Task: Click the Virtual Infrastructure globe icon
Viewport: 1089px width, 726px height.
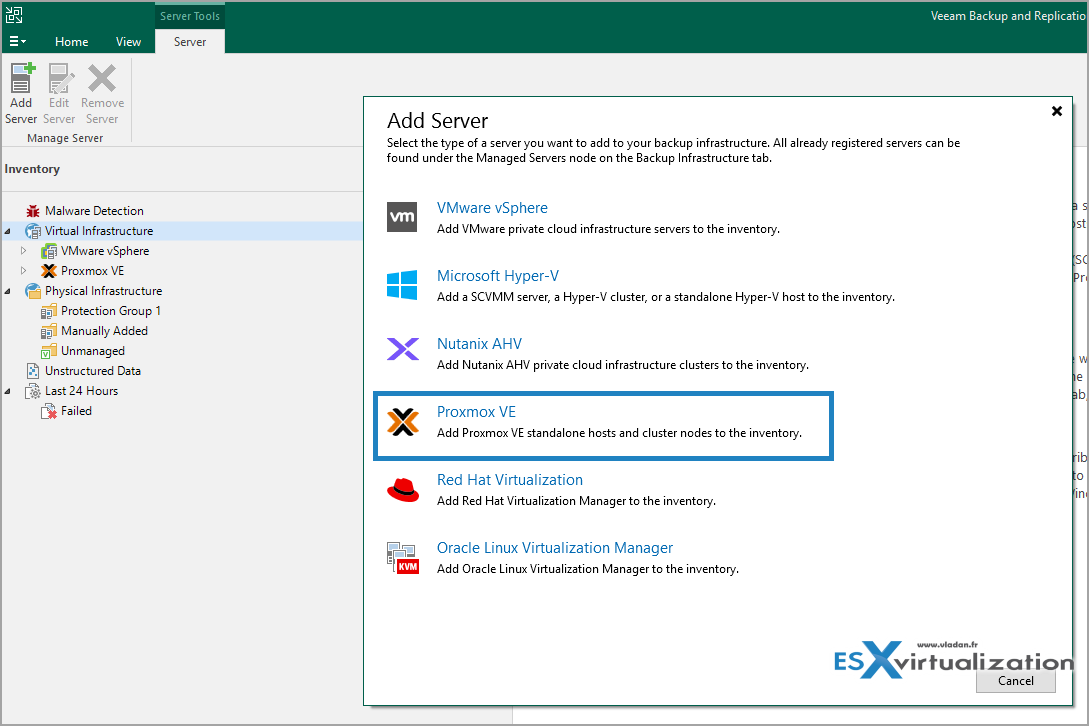Action: 33,231
